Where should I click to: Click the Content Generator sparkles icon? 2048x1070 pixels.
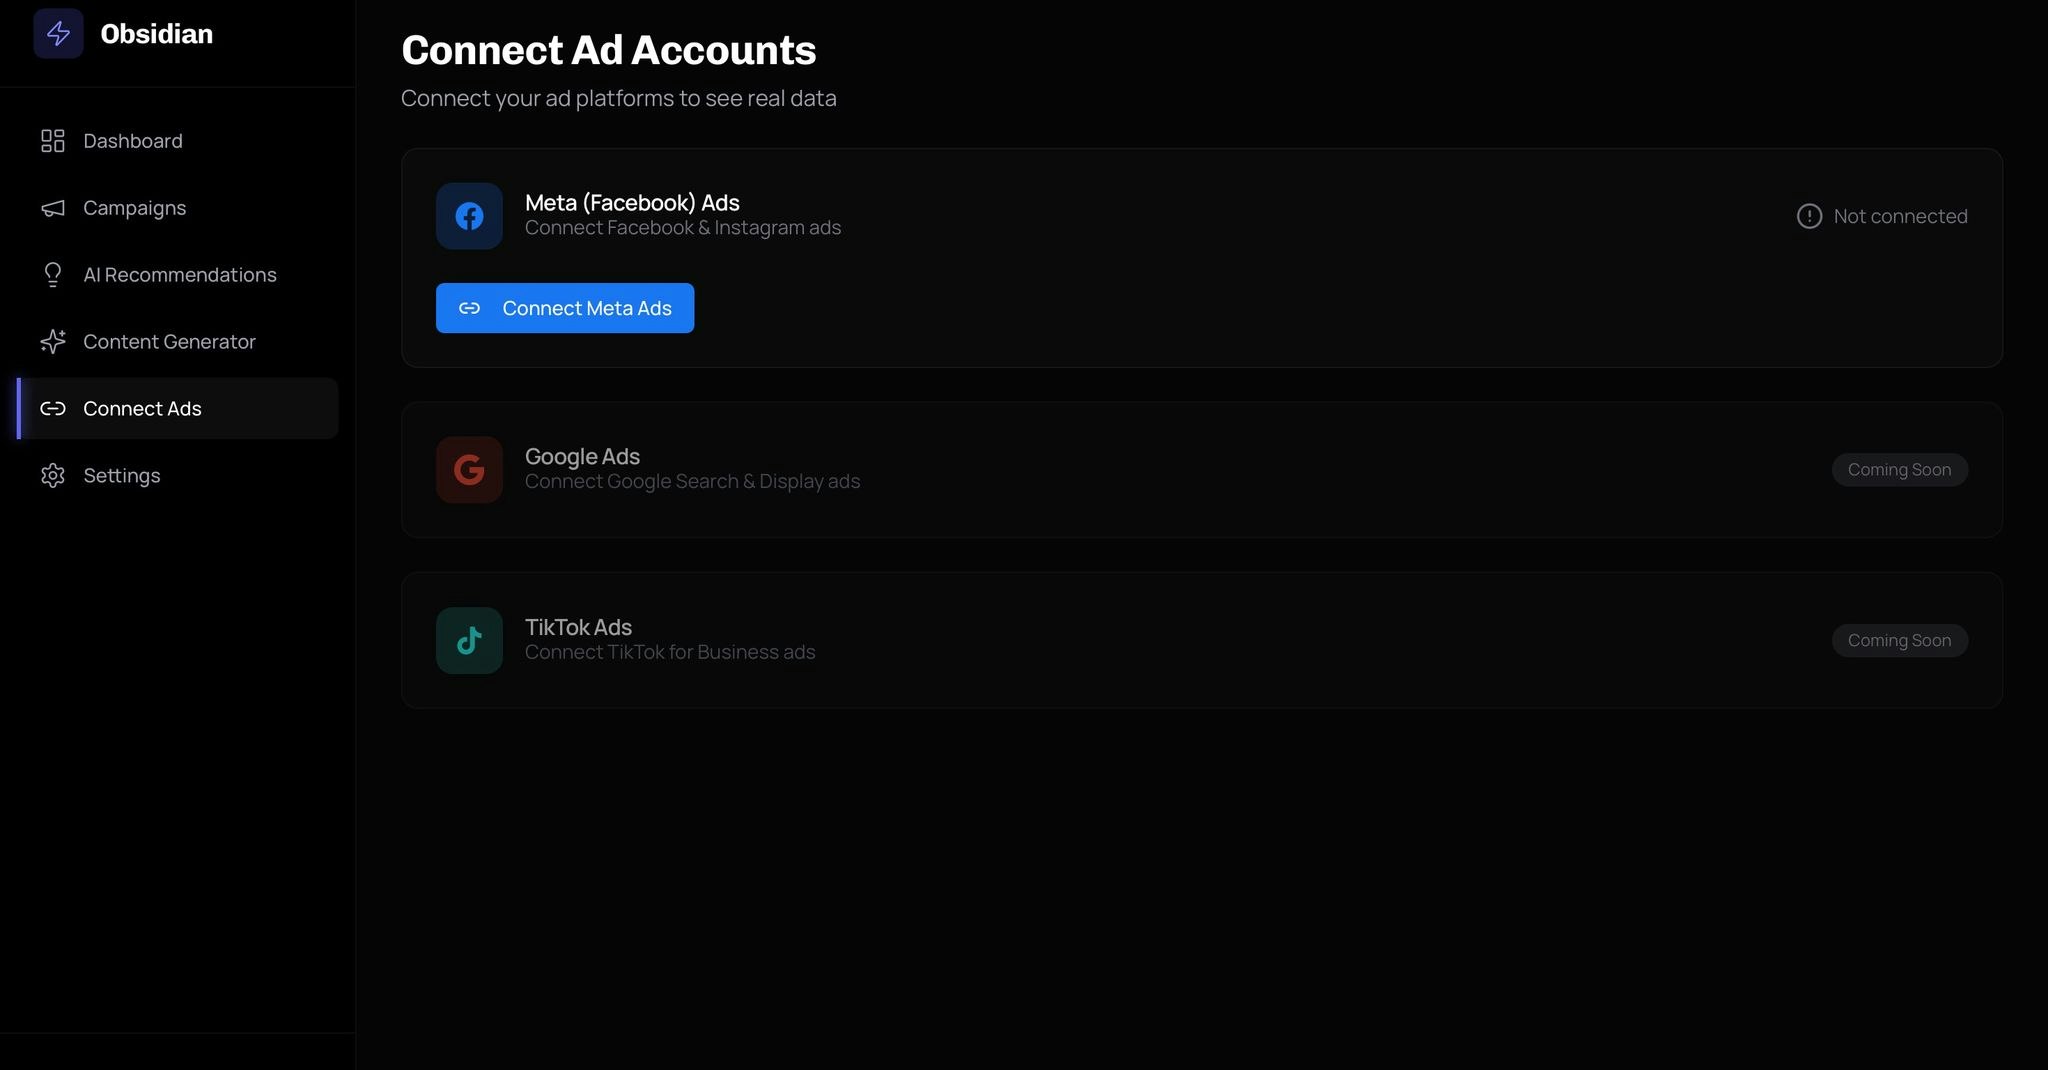tap(52, 342)
